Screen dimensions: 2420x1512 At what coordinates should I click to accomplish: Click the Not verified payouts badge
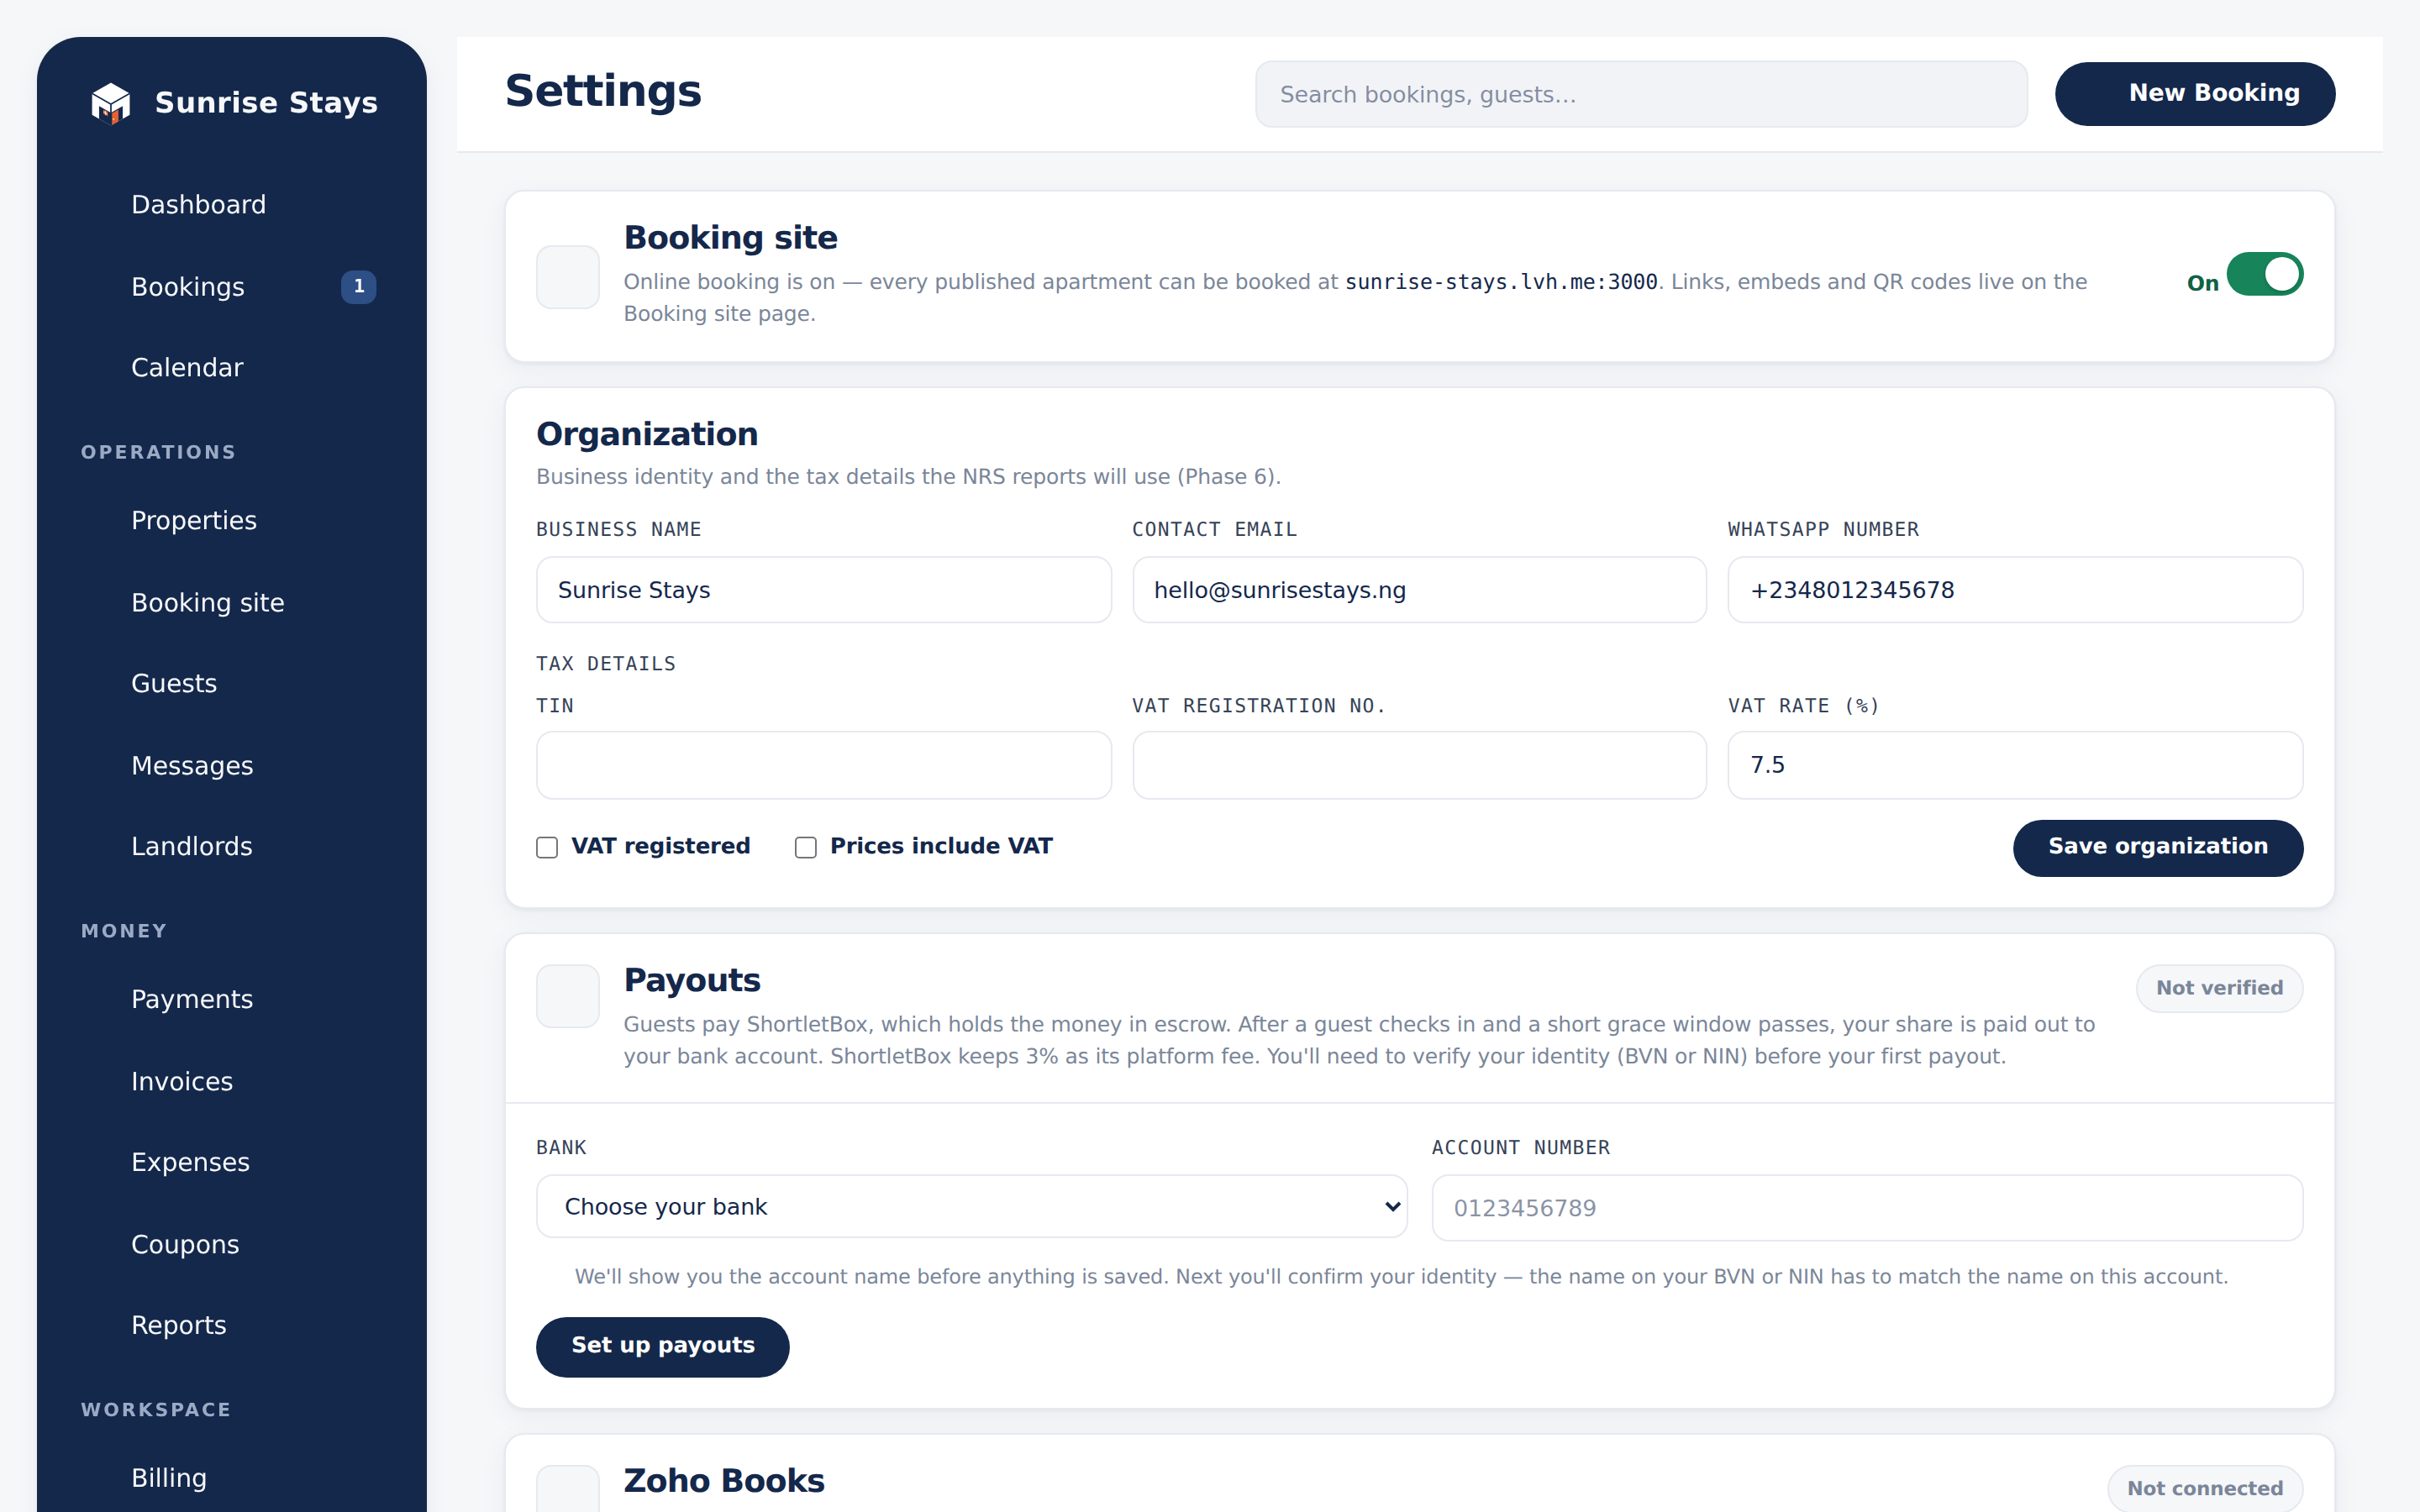point(2219,989)
